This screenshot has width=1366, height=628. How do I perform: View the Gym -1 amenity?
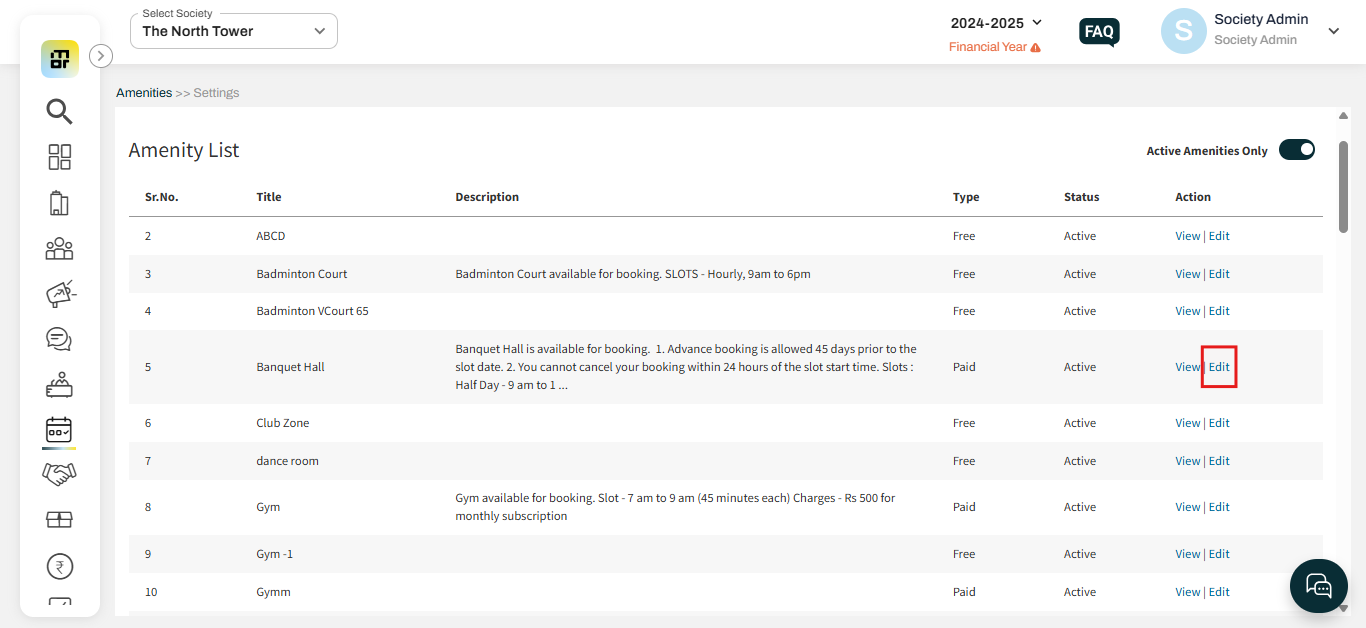pos(1187,554)
